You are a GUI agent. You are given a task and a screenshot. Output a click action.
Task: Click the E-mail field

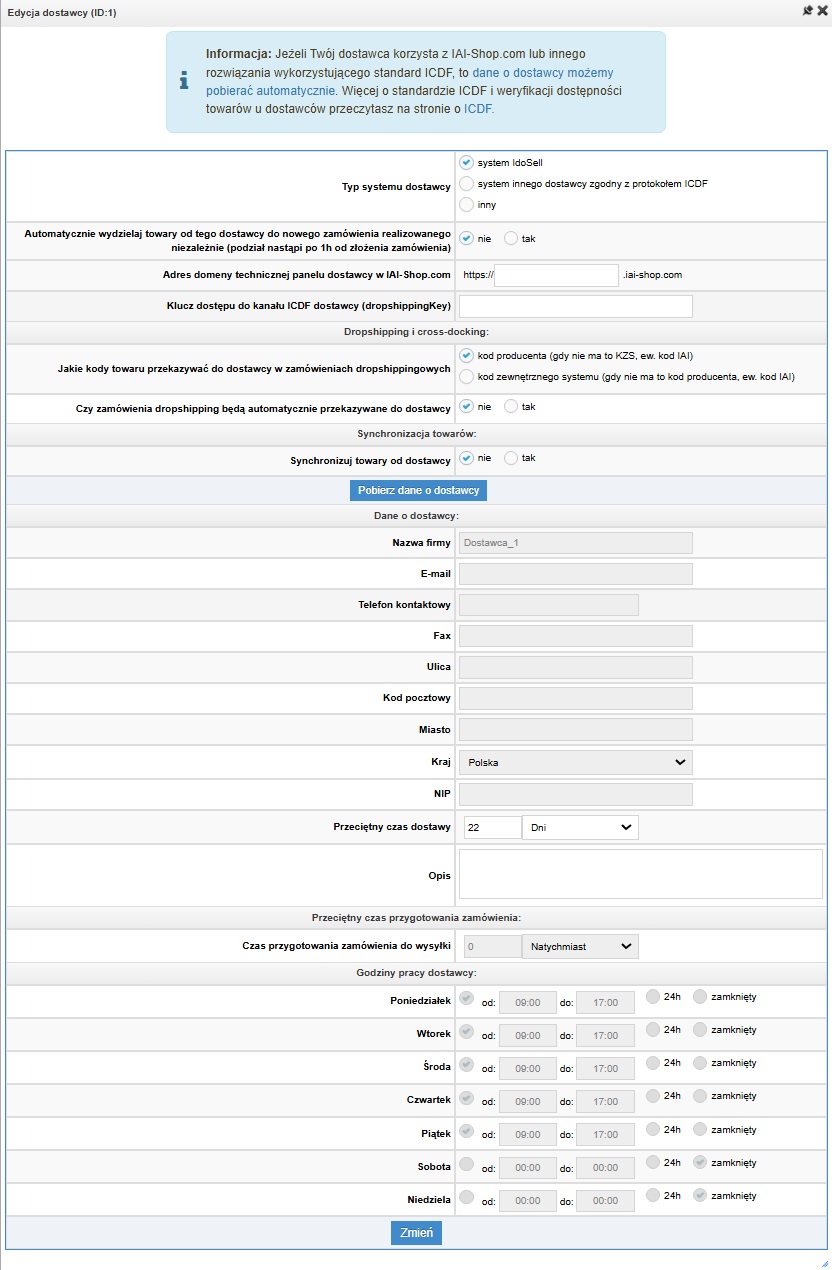(x=576, y=574)
